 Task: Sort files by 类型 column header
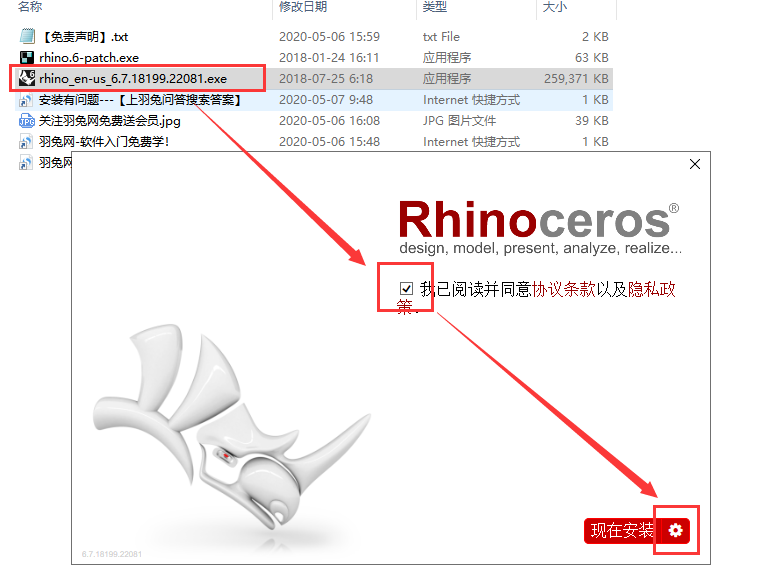tap(435, 7)
